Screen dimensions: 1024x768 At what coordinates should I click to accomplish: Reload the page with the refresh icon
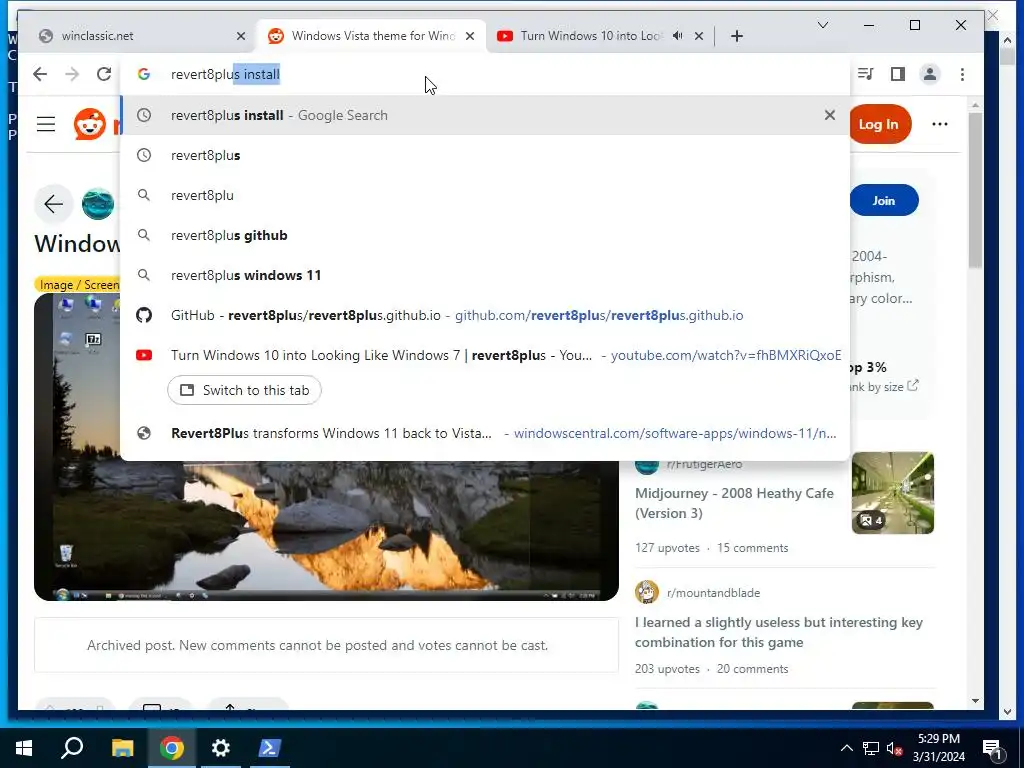pos(104,74)
